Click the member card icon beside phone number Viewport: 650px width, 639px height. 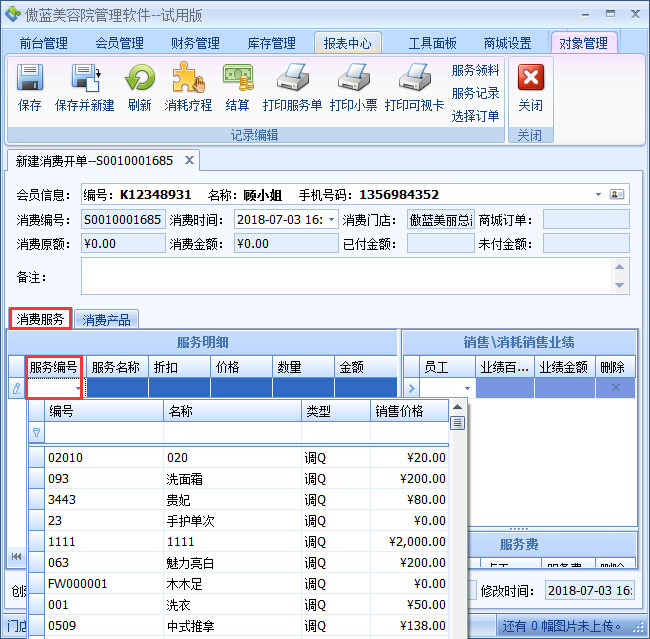[x=618, y=194]
